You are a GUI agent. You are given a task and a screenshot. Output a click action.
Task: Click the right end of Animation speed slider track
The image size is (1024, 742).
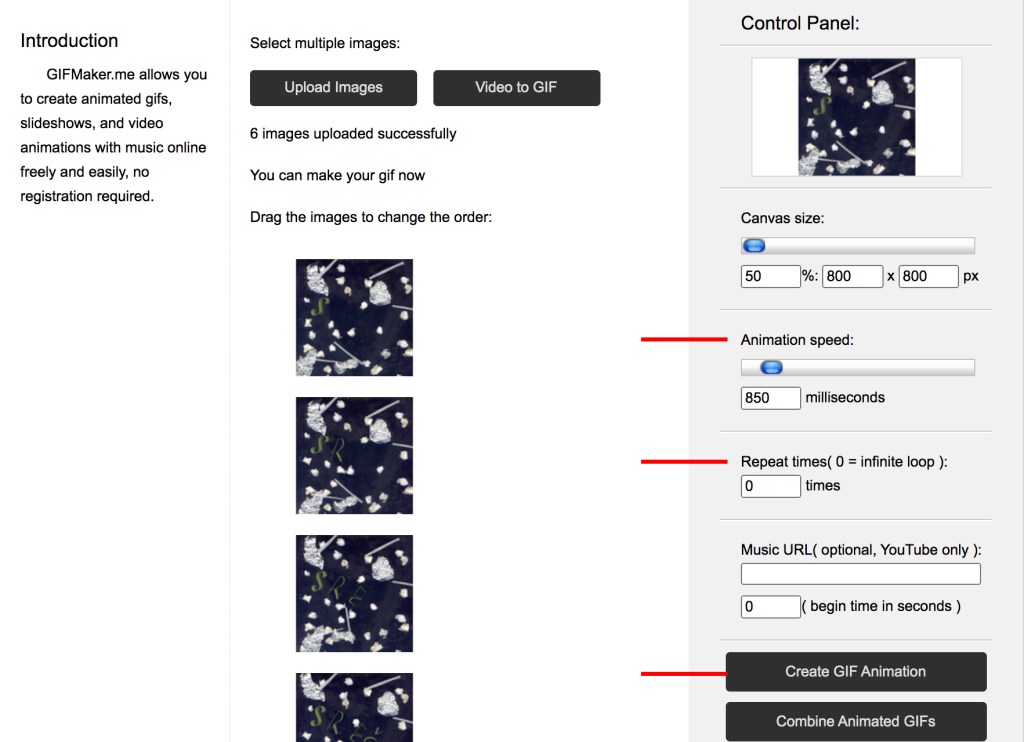tap(966, 368)
